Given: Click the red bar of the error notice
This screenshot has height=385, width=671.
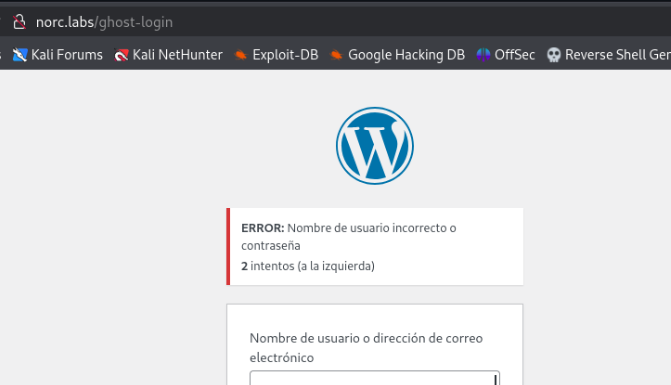Looking at the screenshot, I should [x=228, y=246].
